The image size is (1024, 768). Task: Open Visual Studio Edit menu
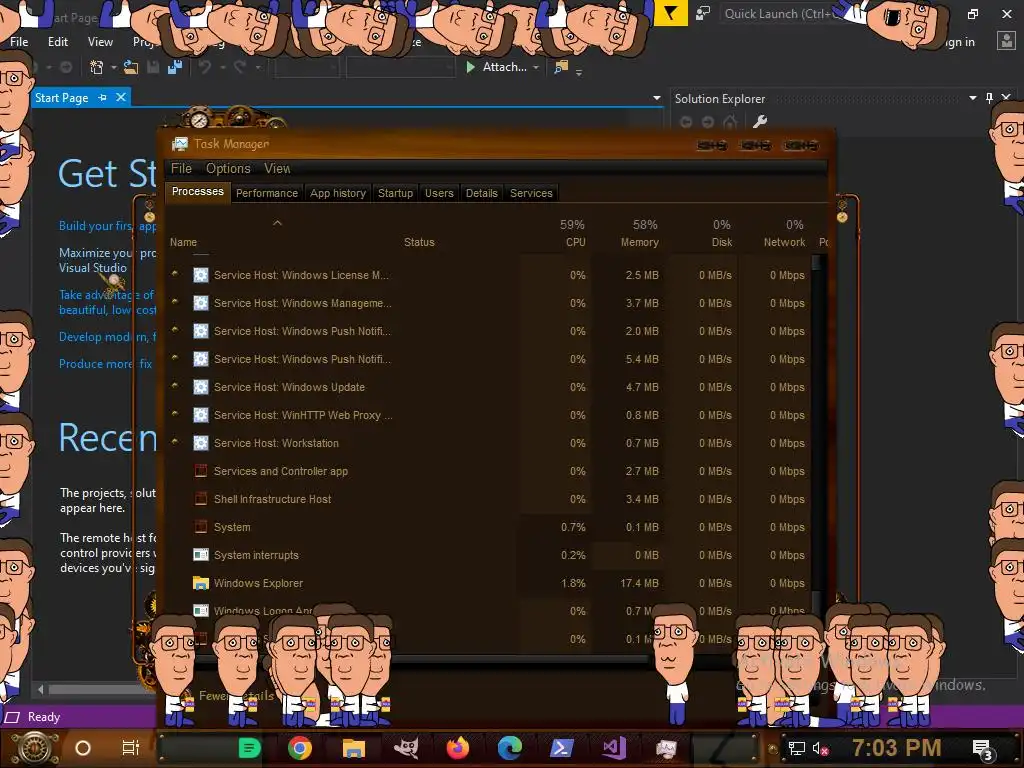(57, 42)
